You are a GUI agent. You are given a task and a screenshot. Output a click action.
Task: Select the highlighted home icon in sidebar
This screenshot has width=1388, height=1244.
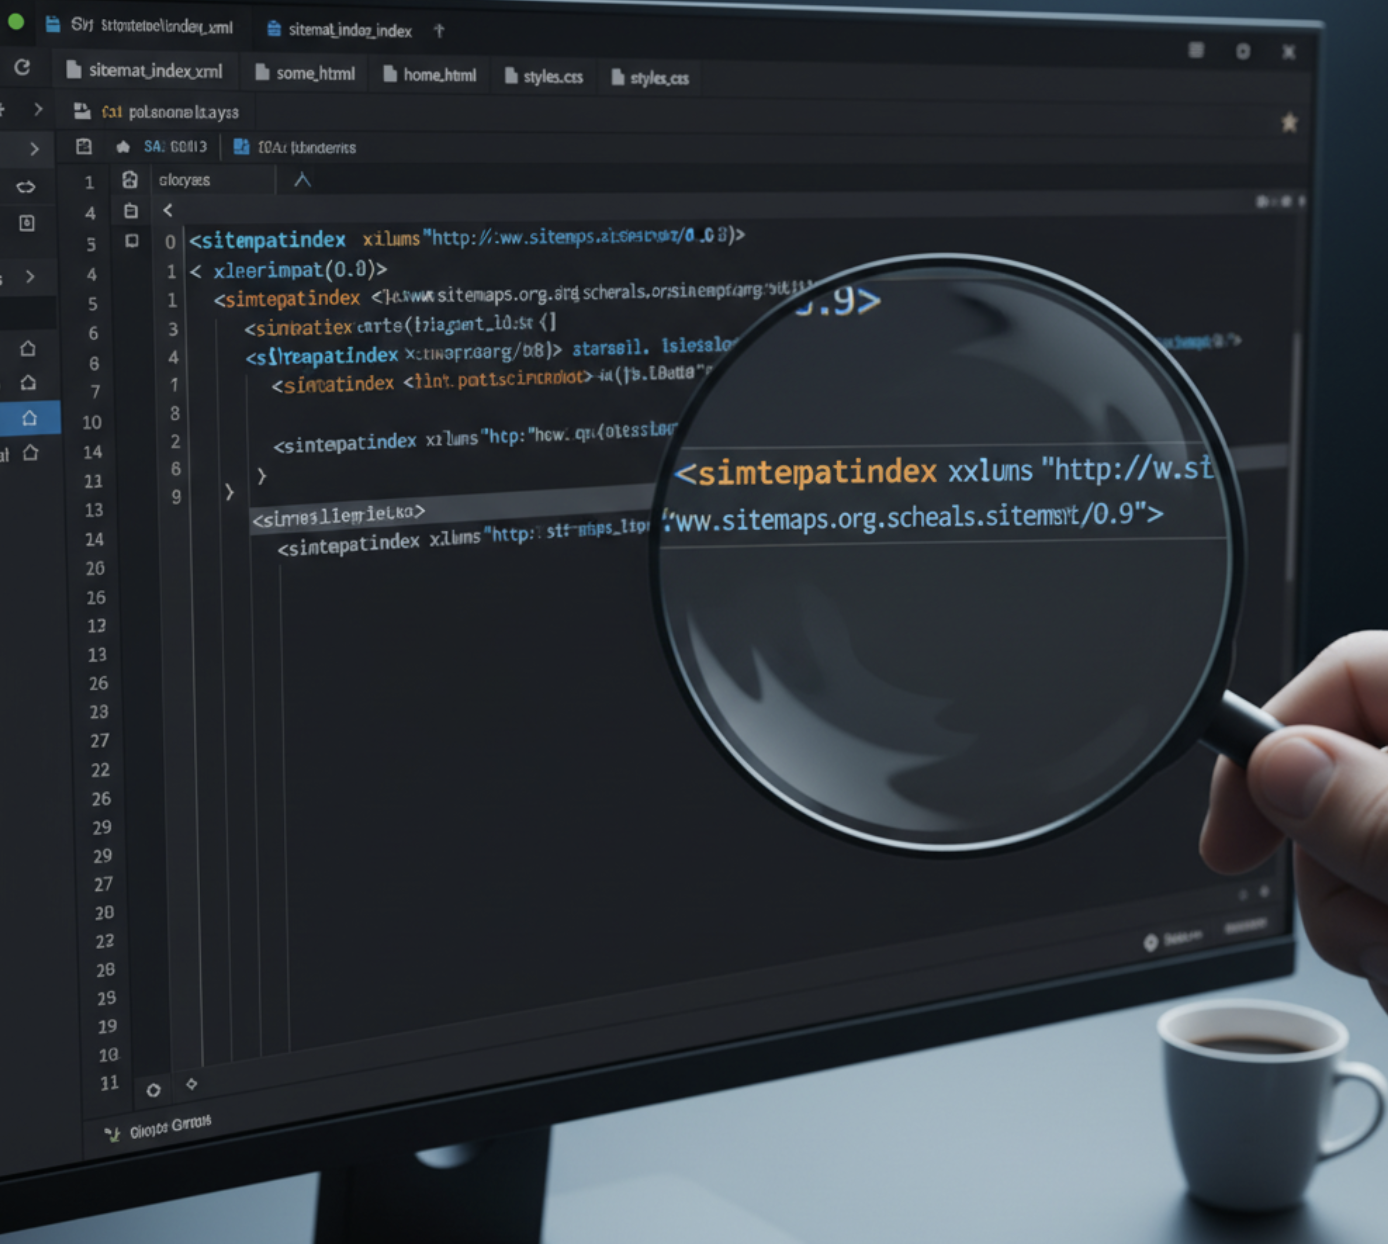point(30,418)
